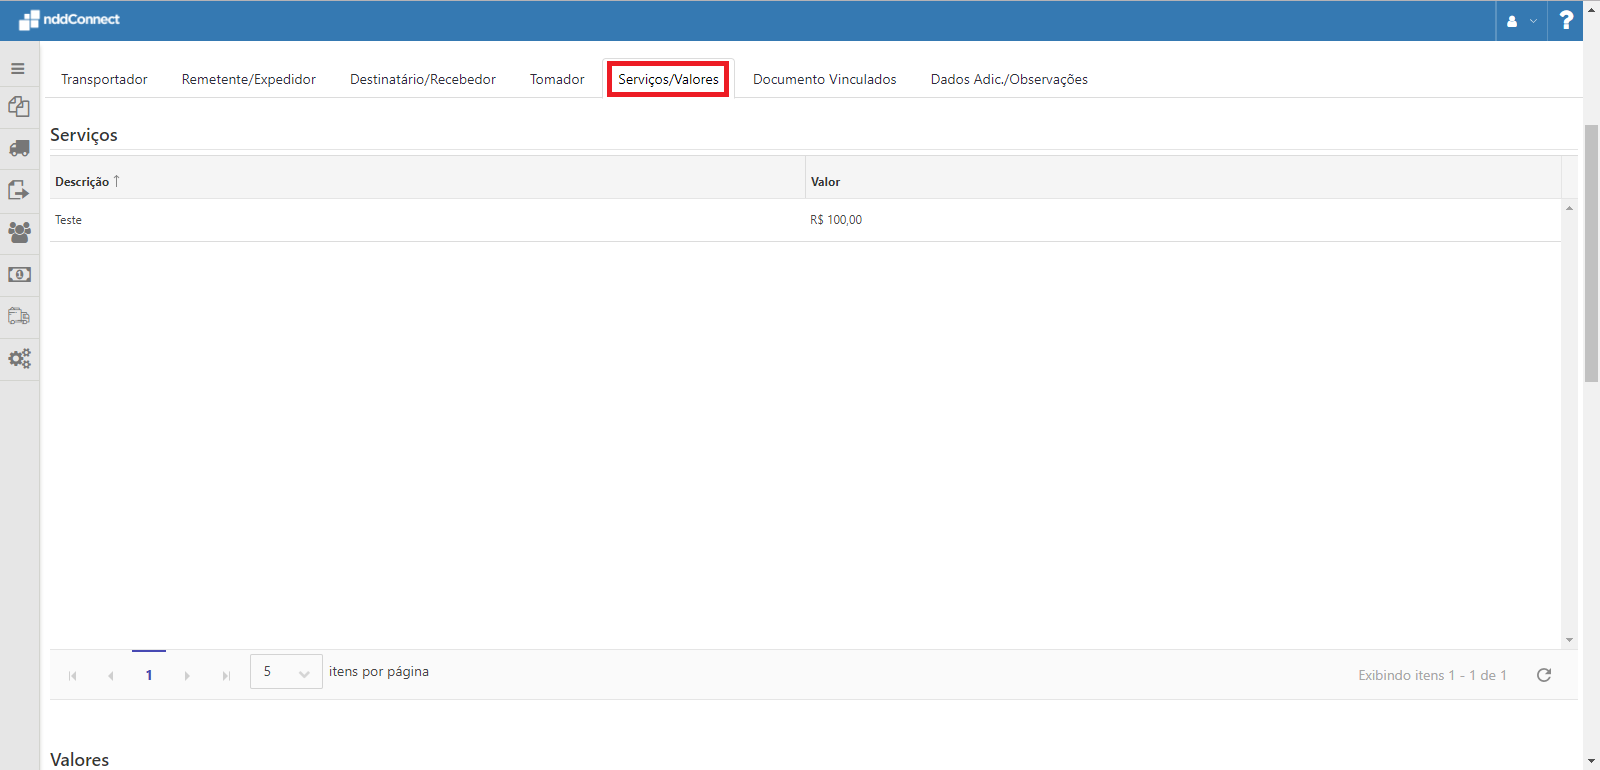Screen dimensions: 1600x770
Task: Open the user account dropdown
Action: 1521,20
